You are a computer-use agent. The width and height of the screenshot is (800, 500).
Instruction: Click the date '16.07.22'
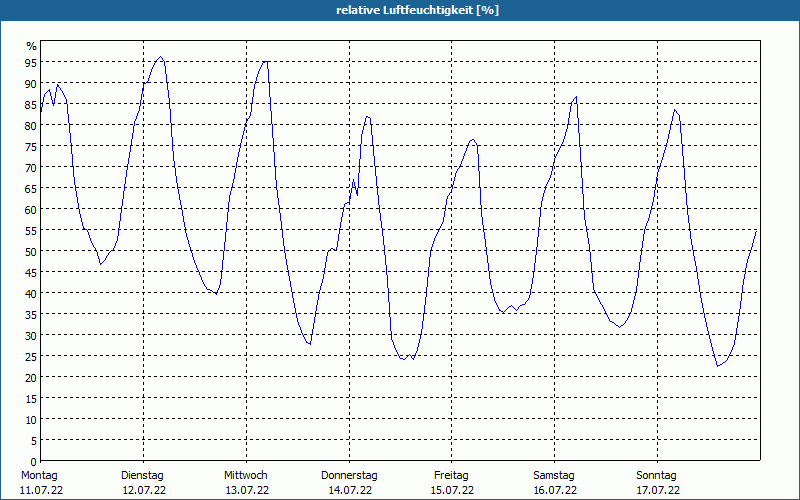(555, 491)
